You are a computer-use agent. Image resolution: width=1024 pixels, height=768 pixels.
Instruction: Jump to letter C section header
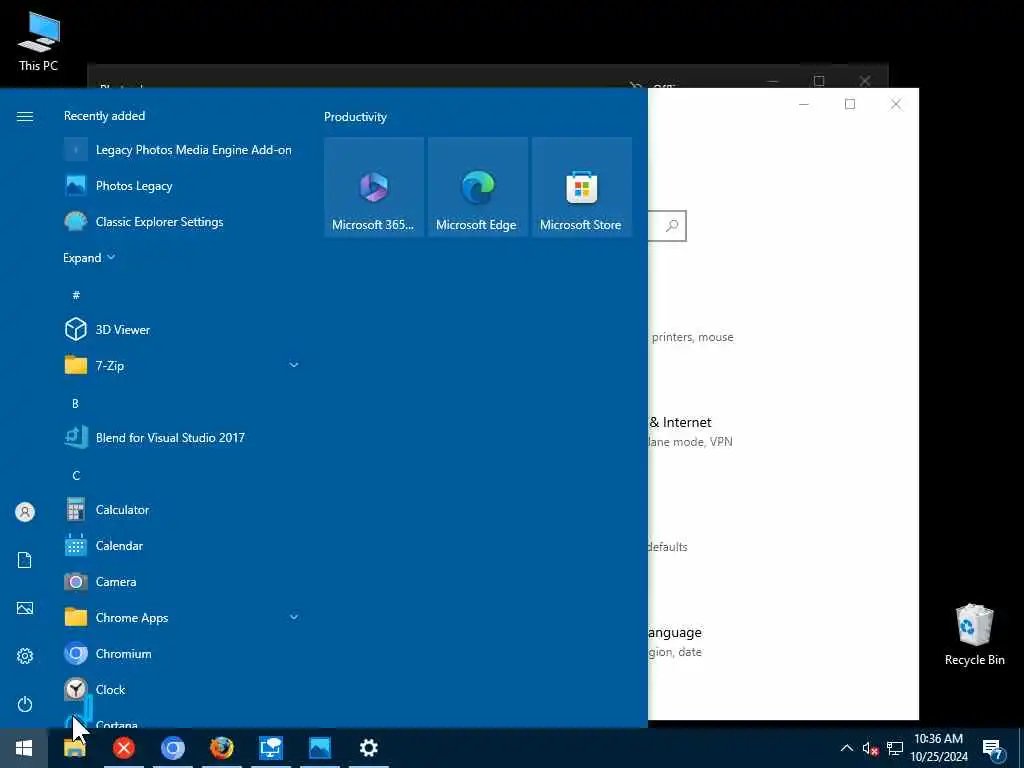(x=76, y=475)
